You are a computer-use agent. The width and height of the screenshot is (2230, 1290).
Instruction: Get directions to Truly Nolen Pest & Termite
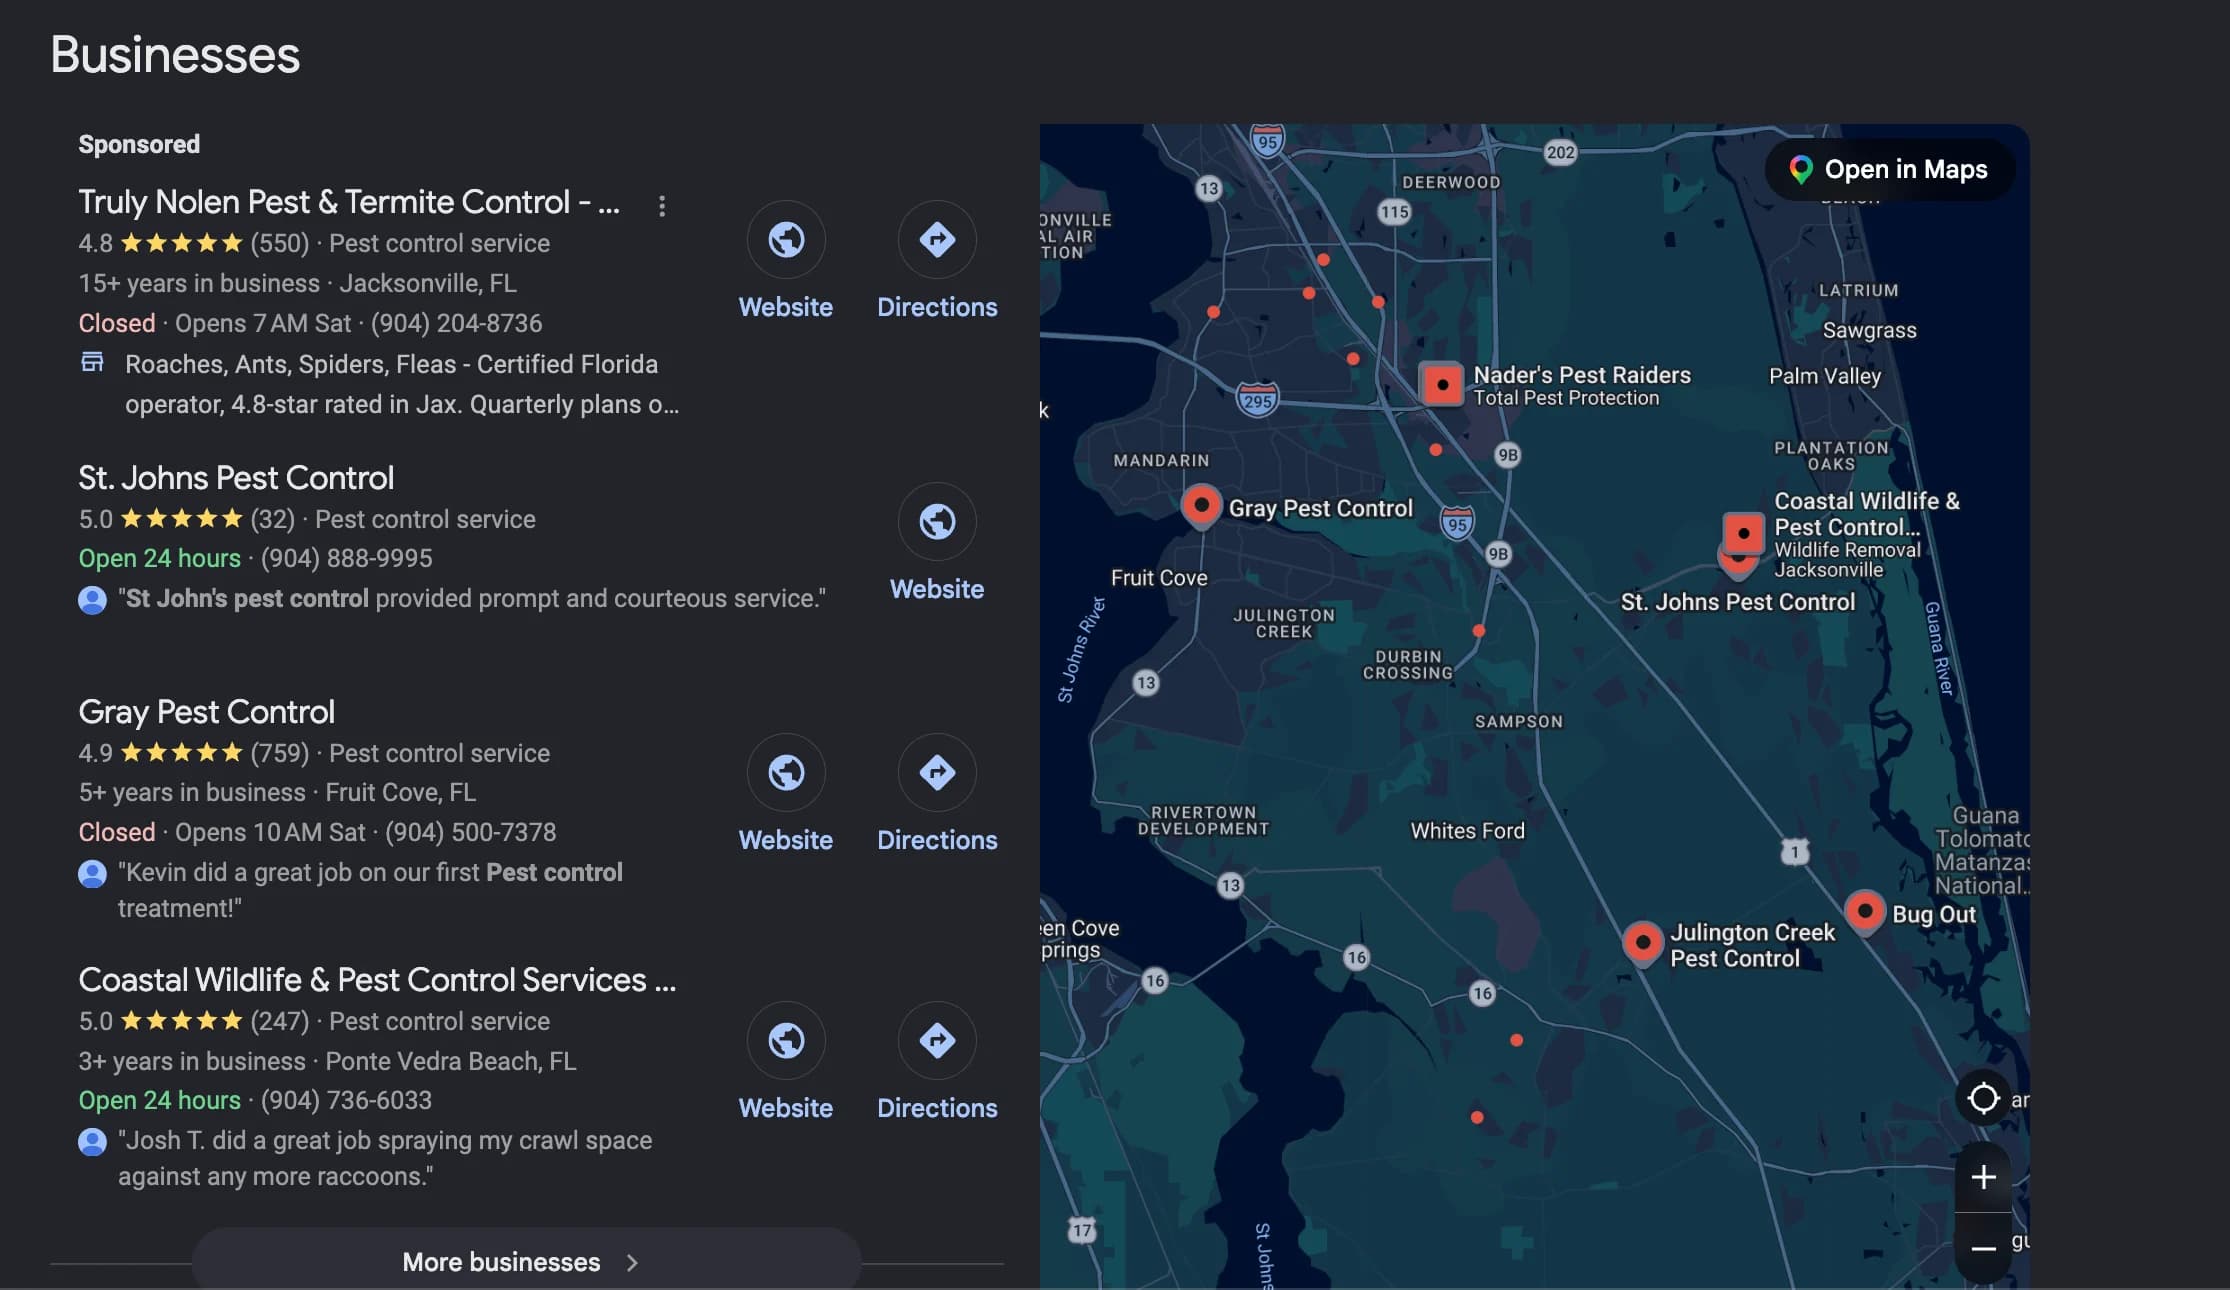click(937, 240)
